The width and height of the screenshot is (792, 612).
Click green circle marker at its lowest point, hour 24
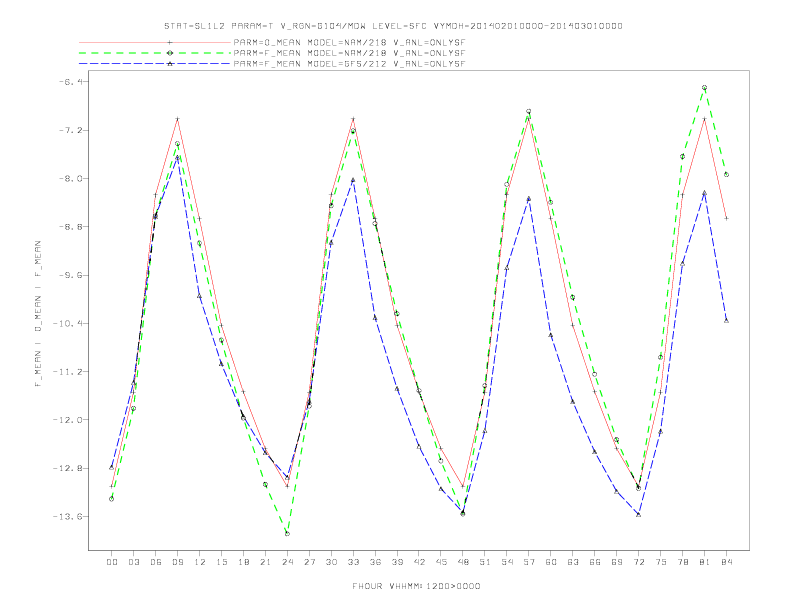[x=287, y=534]
